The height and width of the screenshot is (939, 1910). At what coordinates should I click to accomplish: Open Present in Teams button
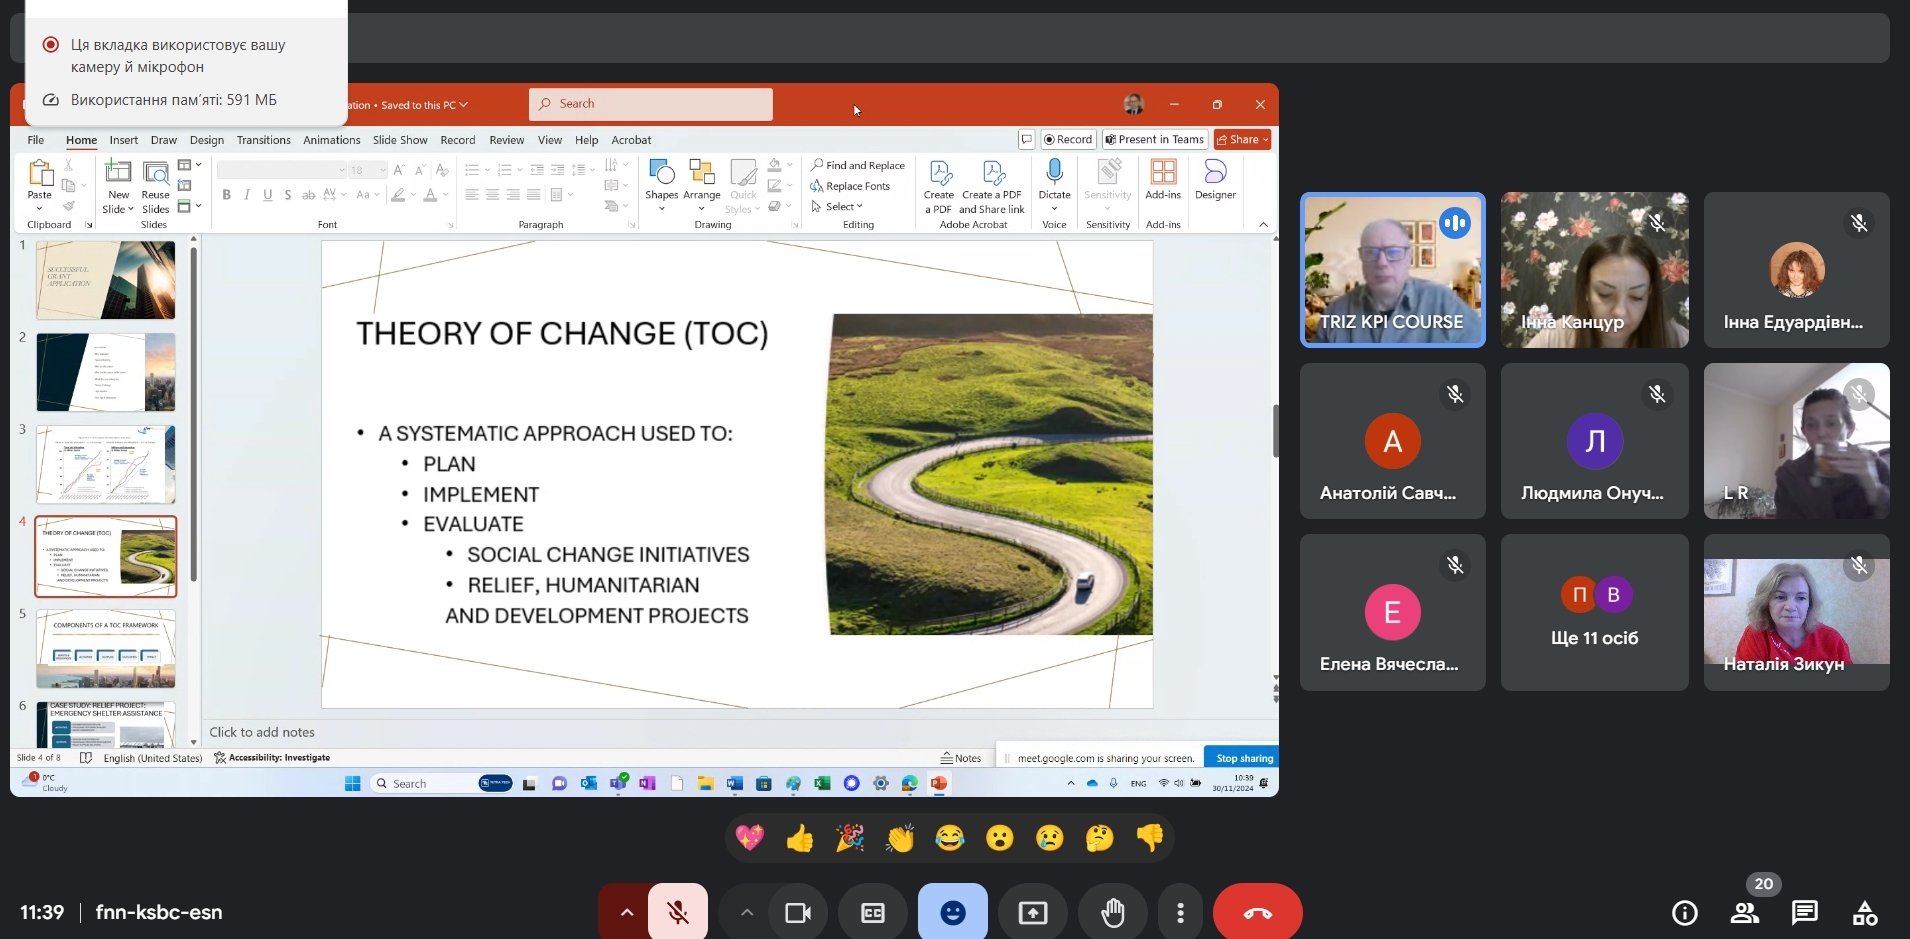[1155, 139]
